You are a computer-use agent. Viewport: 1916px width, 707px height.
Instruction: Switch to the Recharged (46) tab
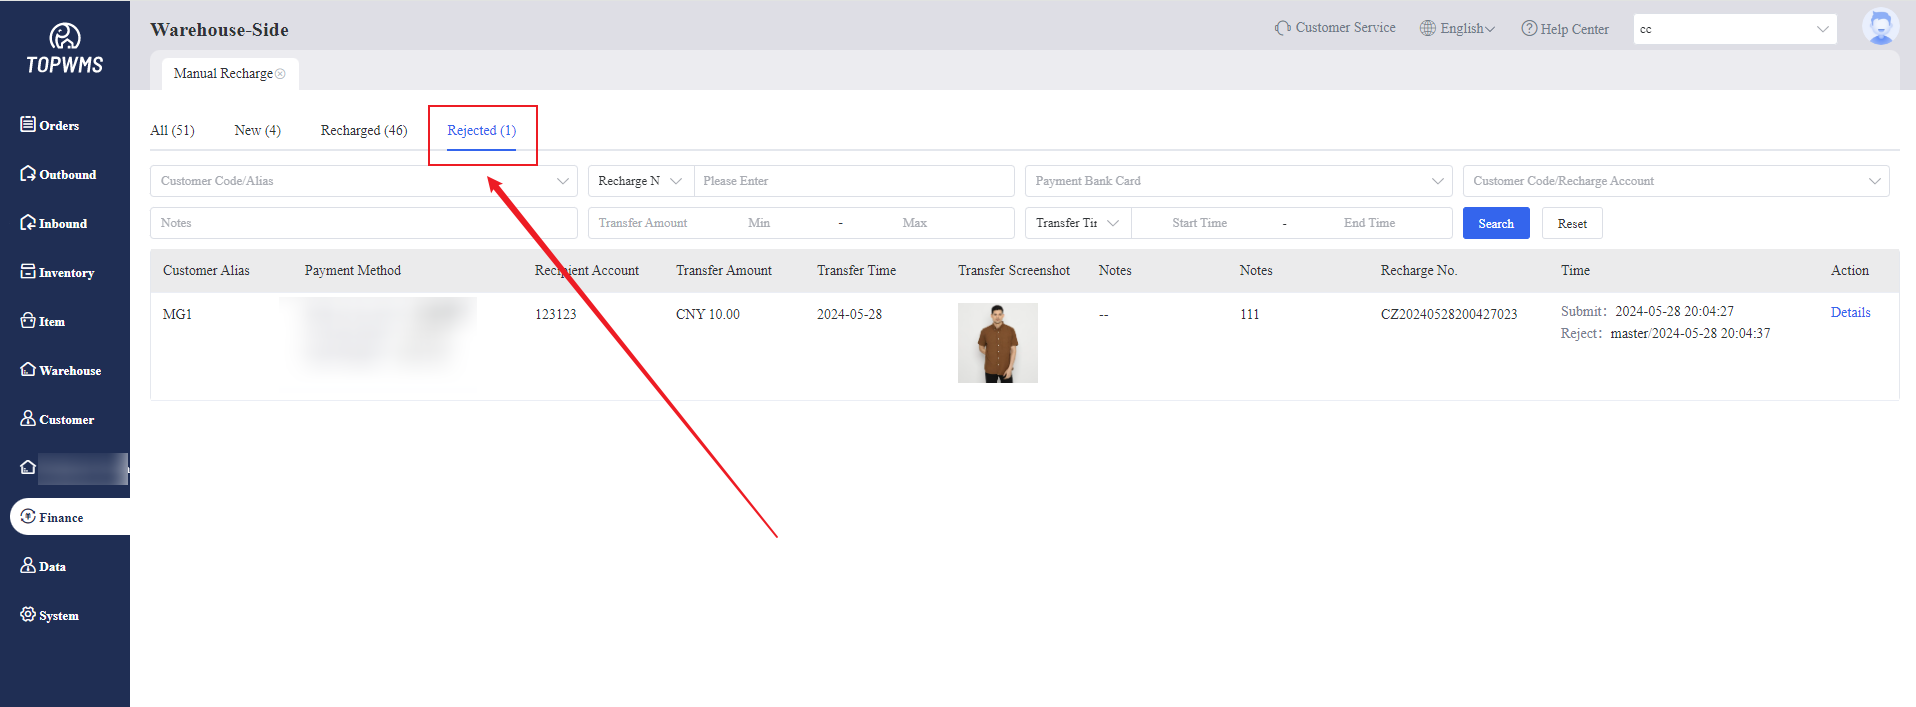coord(364,130)
